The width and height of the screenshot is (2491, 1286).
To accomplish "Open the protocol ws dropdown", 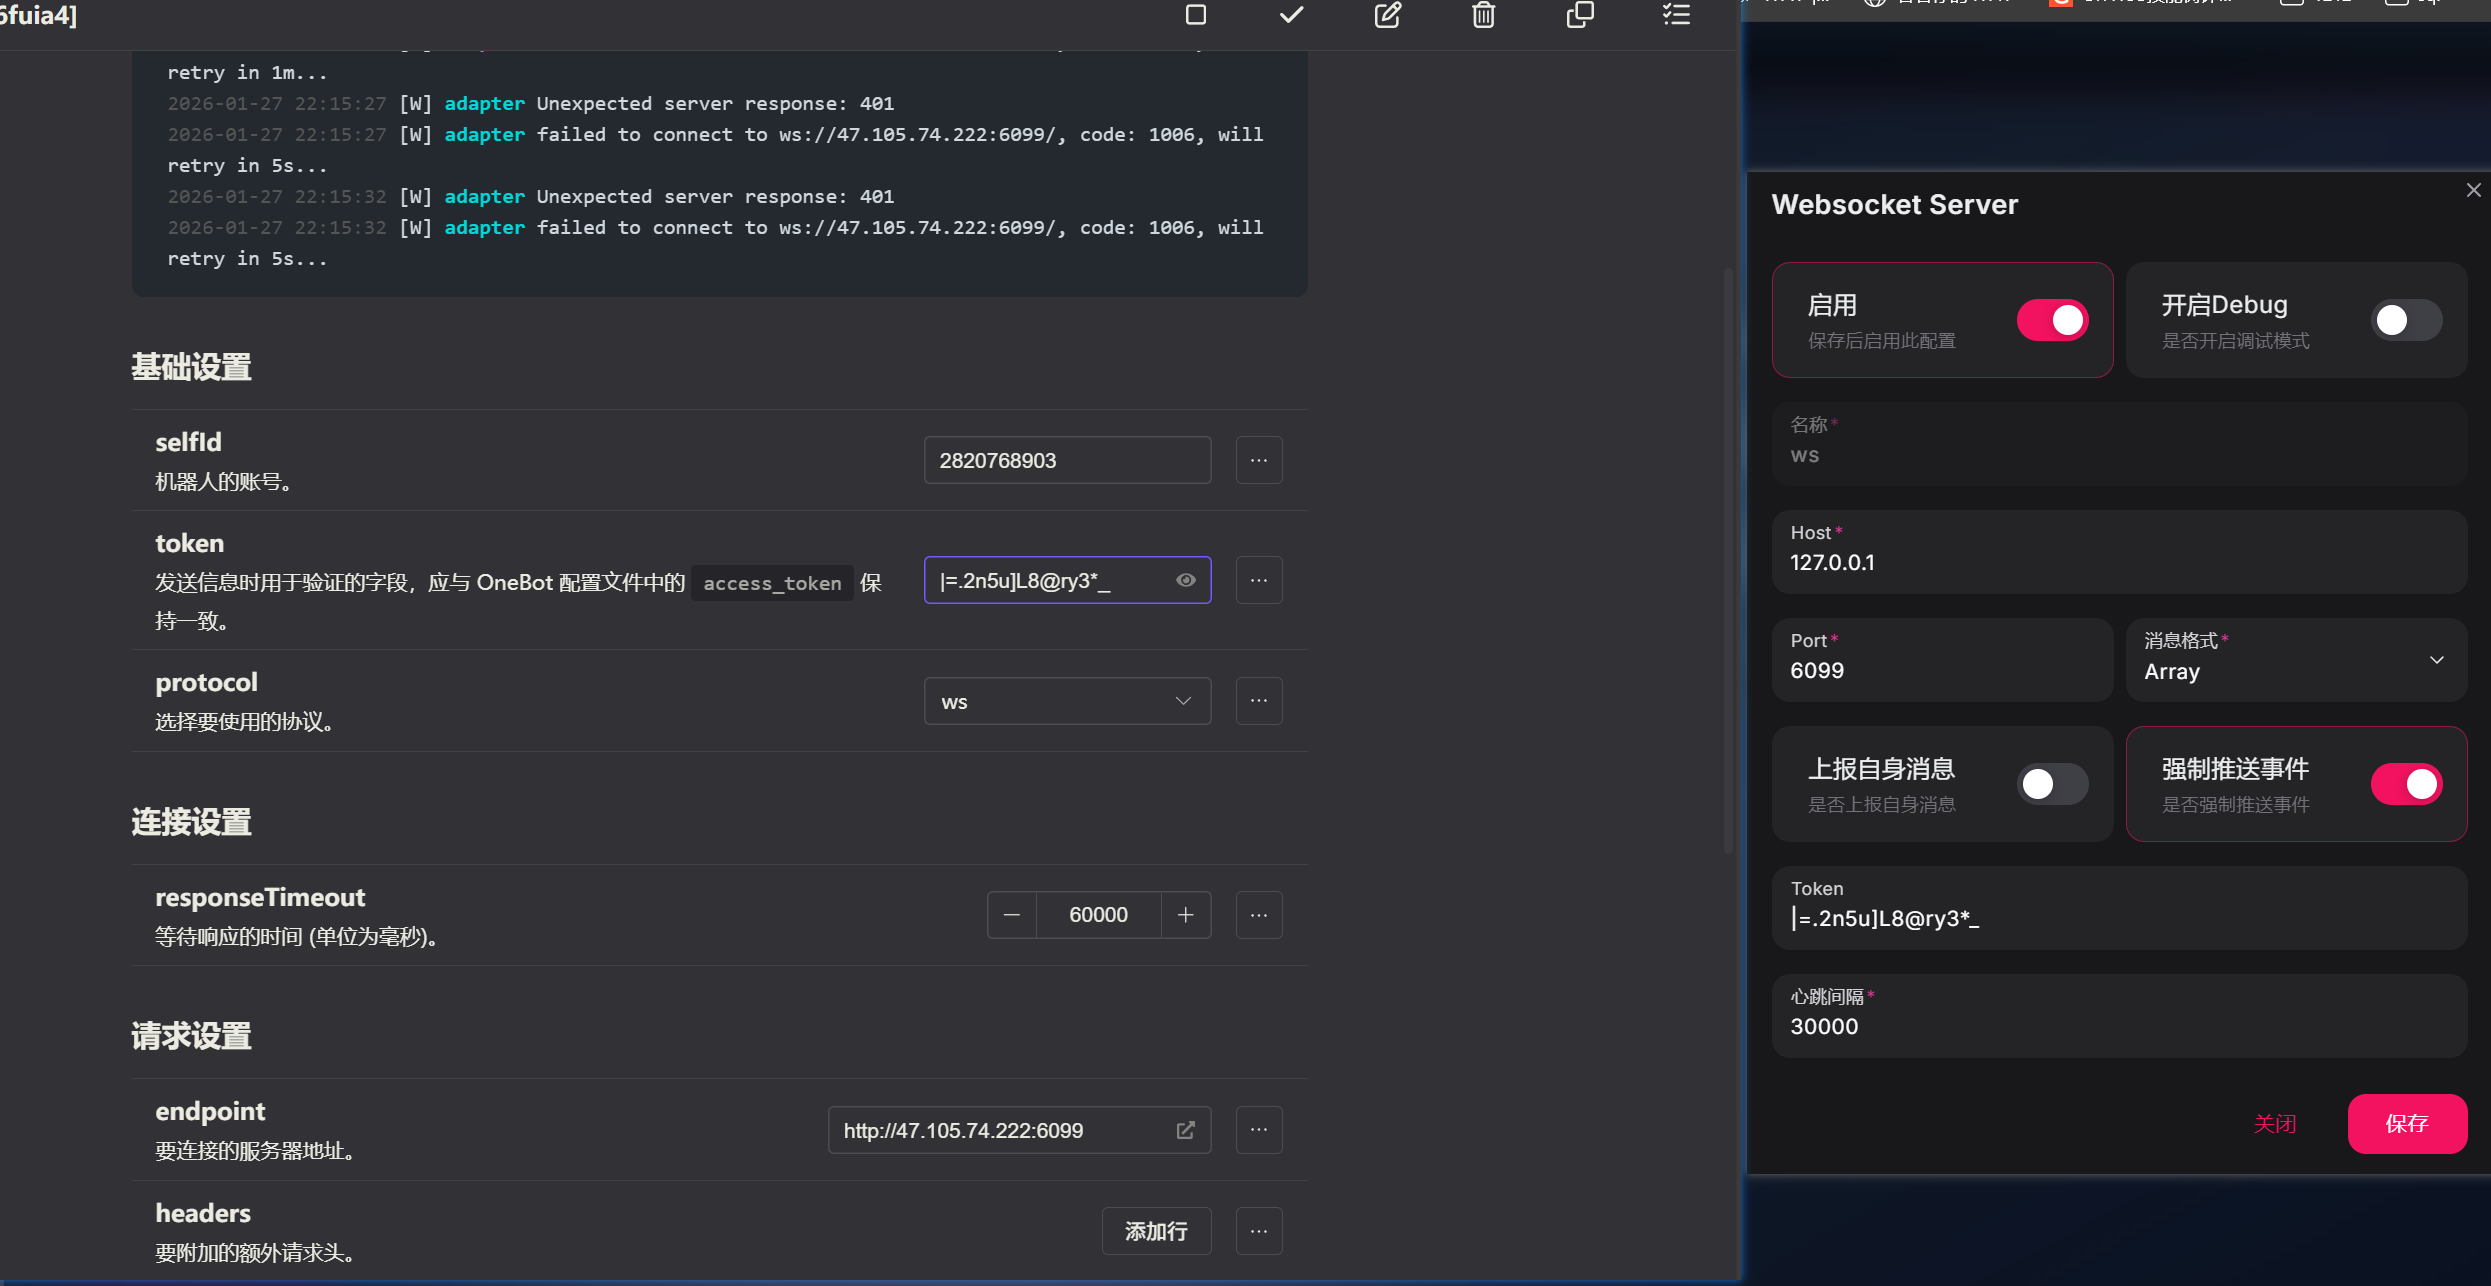I will point(1067,701).
